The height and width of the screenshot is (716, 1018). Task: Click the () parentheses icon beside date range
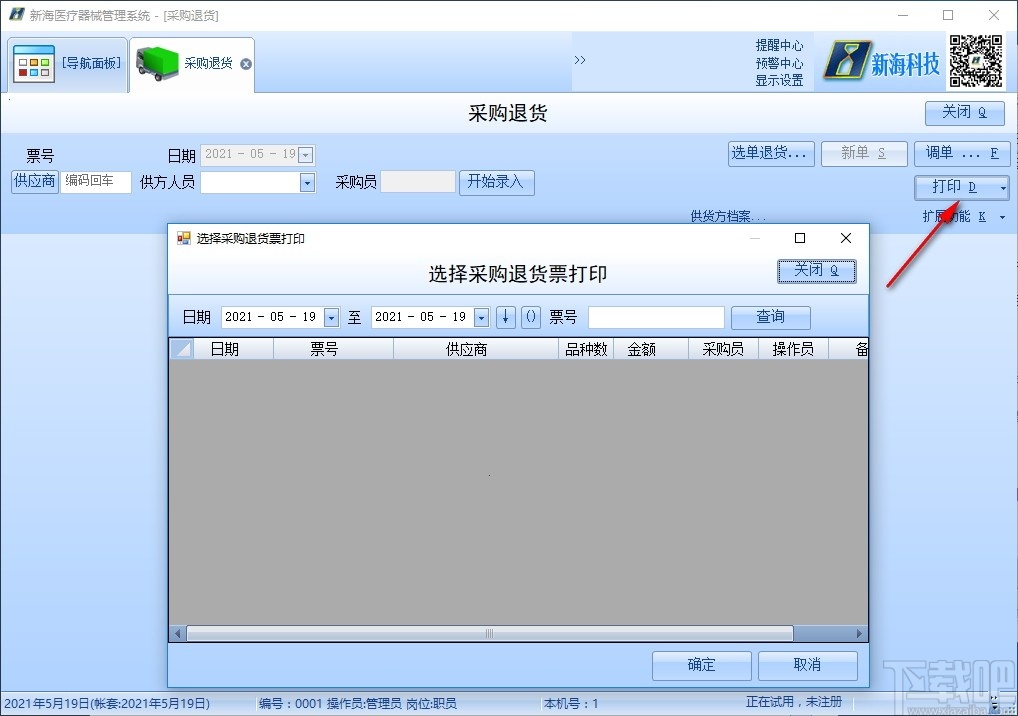point(531,317)
